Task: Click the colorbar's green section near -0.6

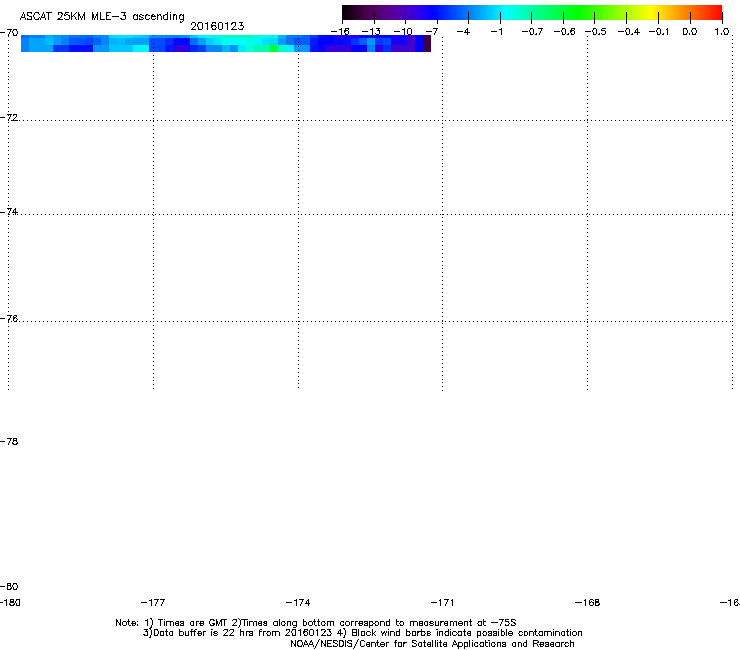Action: pos(563,12)
